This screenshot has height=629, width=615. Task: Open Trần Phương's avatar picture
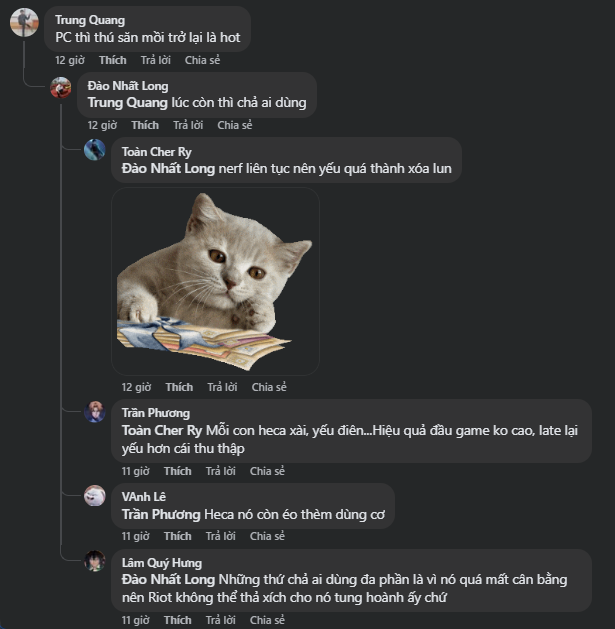(x=95, y=412)
